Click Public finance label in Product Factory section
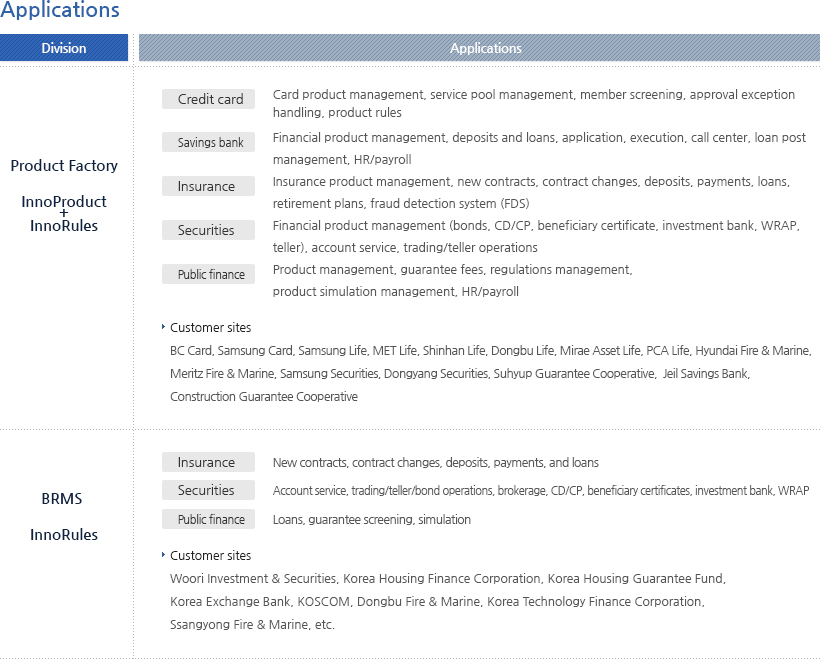The height and width of the screenshot is (659, 820). tap(209, 274)
